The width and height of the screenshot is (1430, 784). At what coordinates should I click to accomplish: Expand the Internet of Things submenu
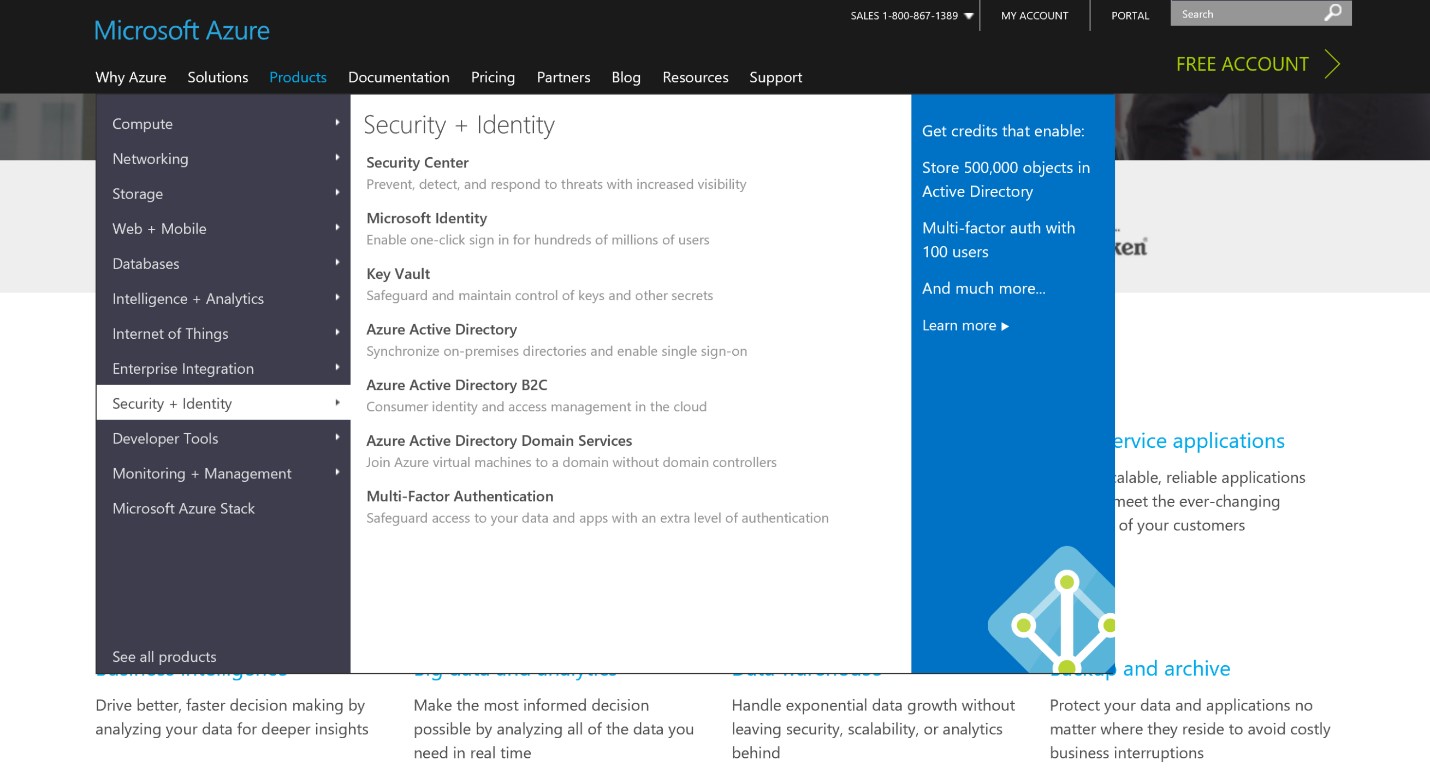click(x=338, y=334)
